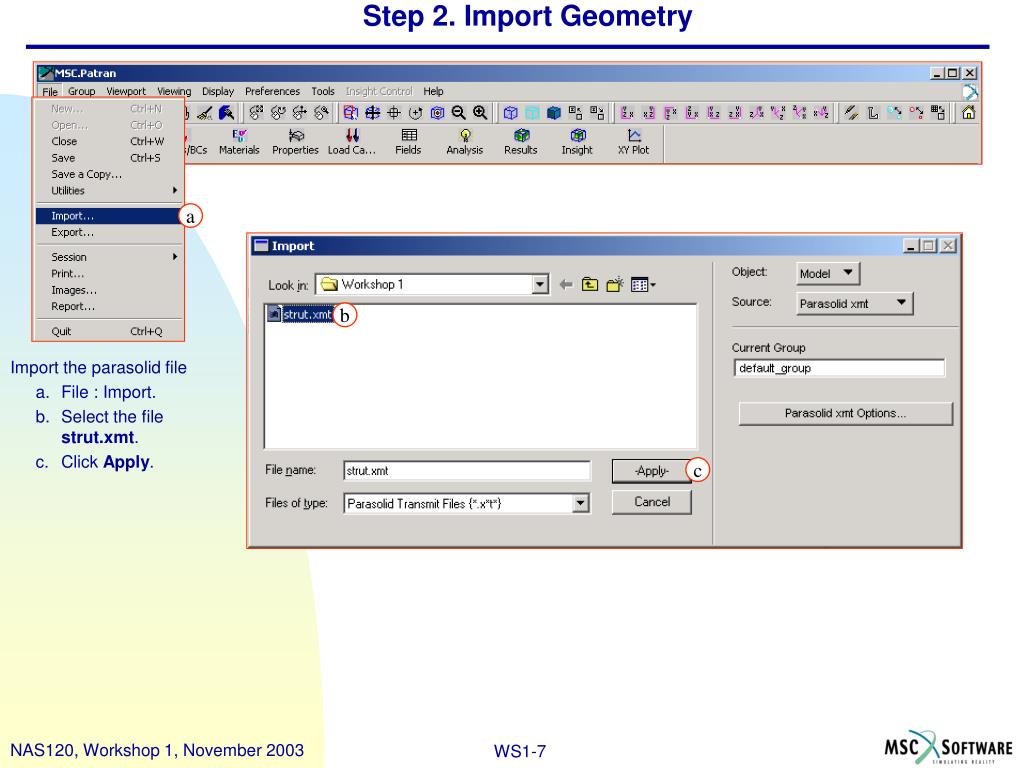Open the Object Model dropdown
The height and width of the screenshot is (768, 1024).
828,273
